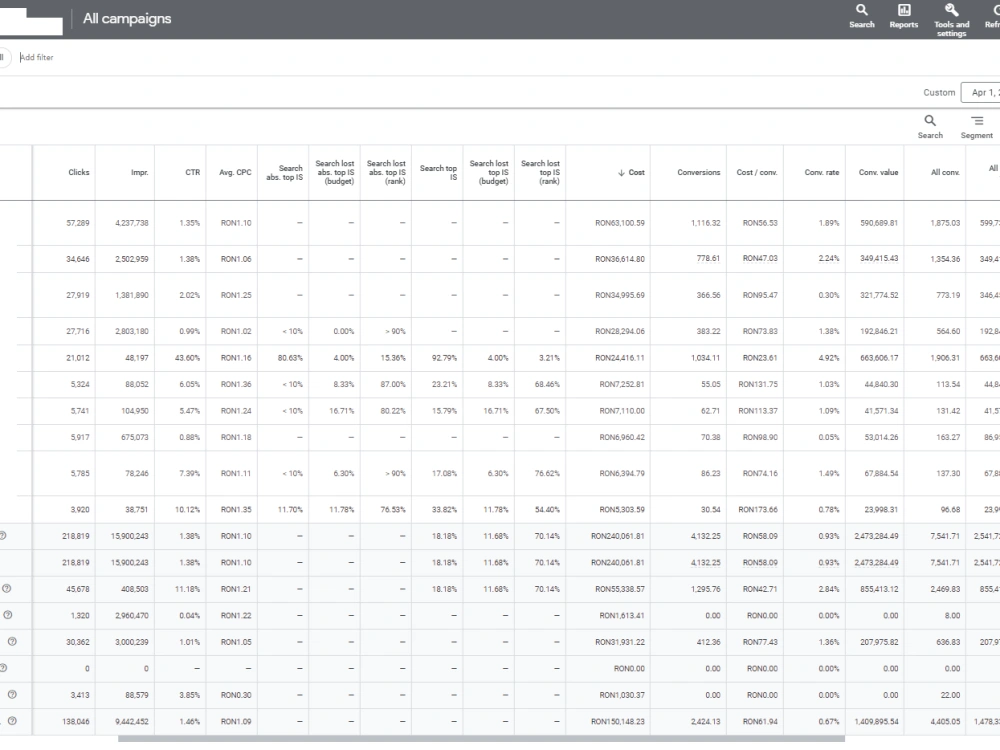The width and height of the screenshot is (1000, 750).
Task: Click the table Search magnifier icon
Action: click(x=930, y=126)
